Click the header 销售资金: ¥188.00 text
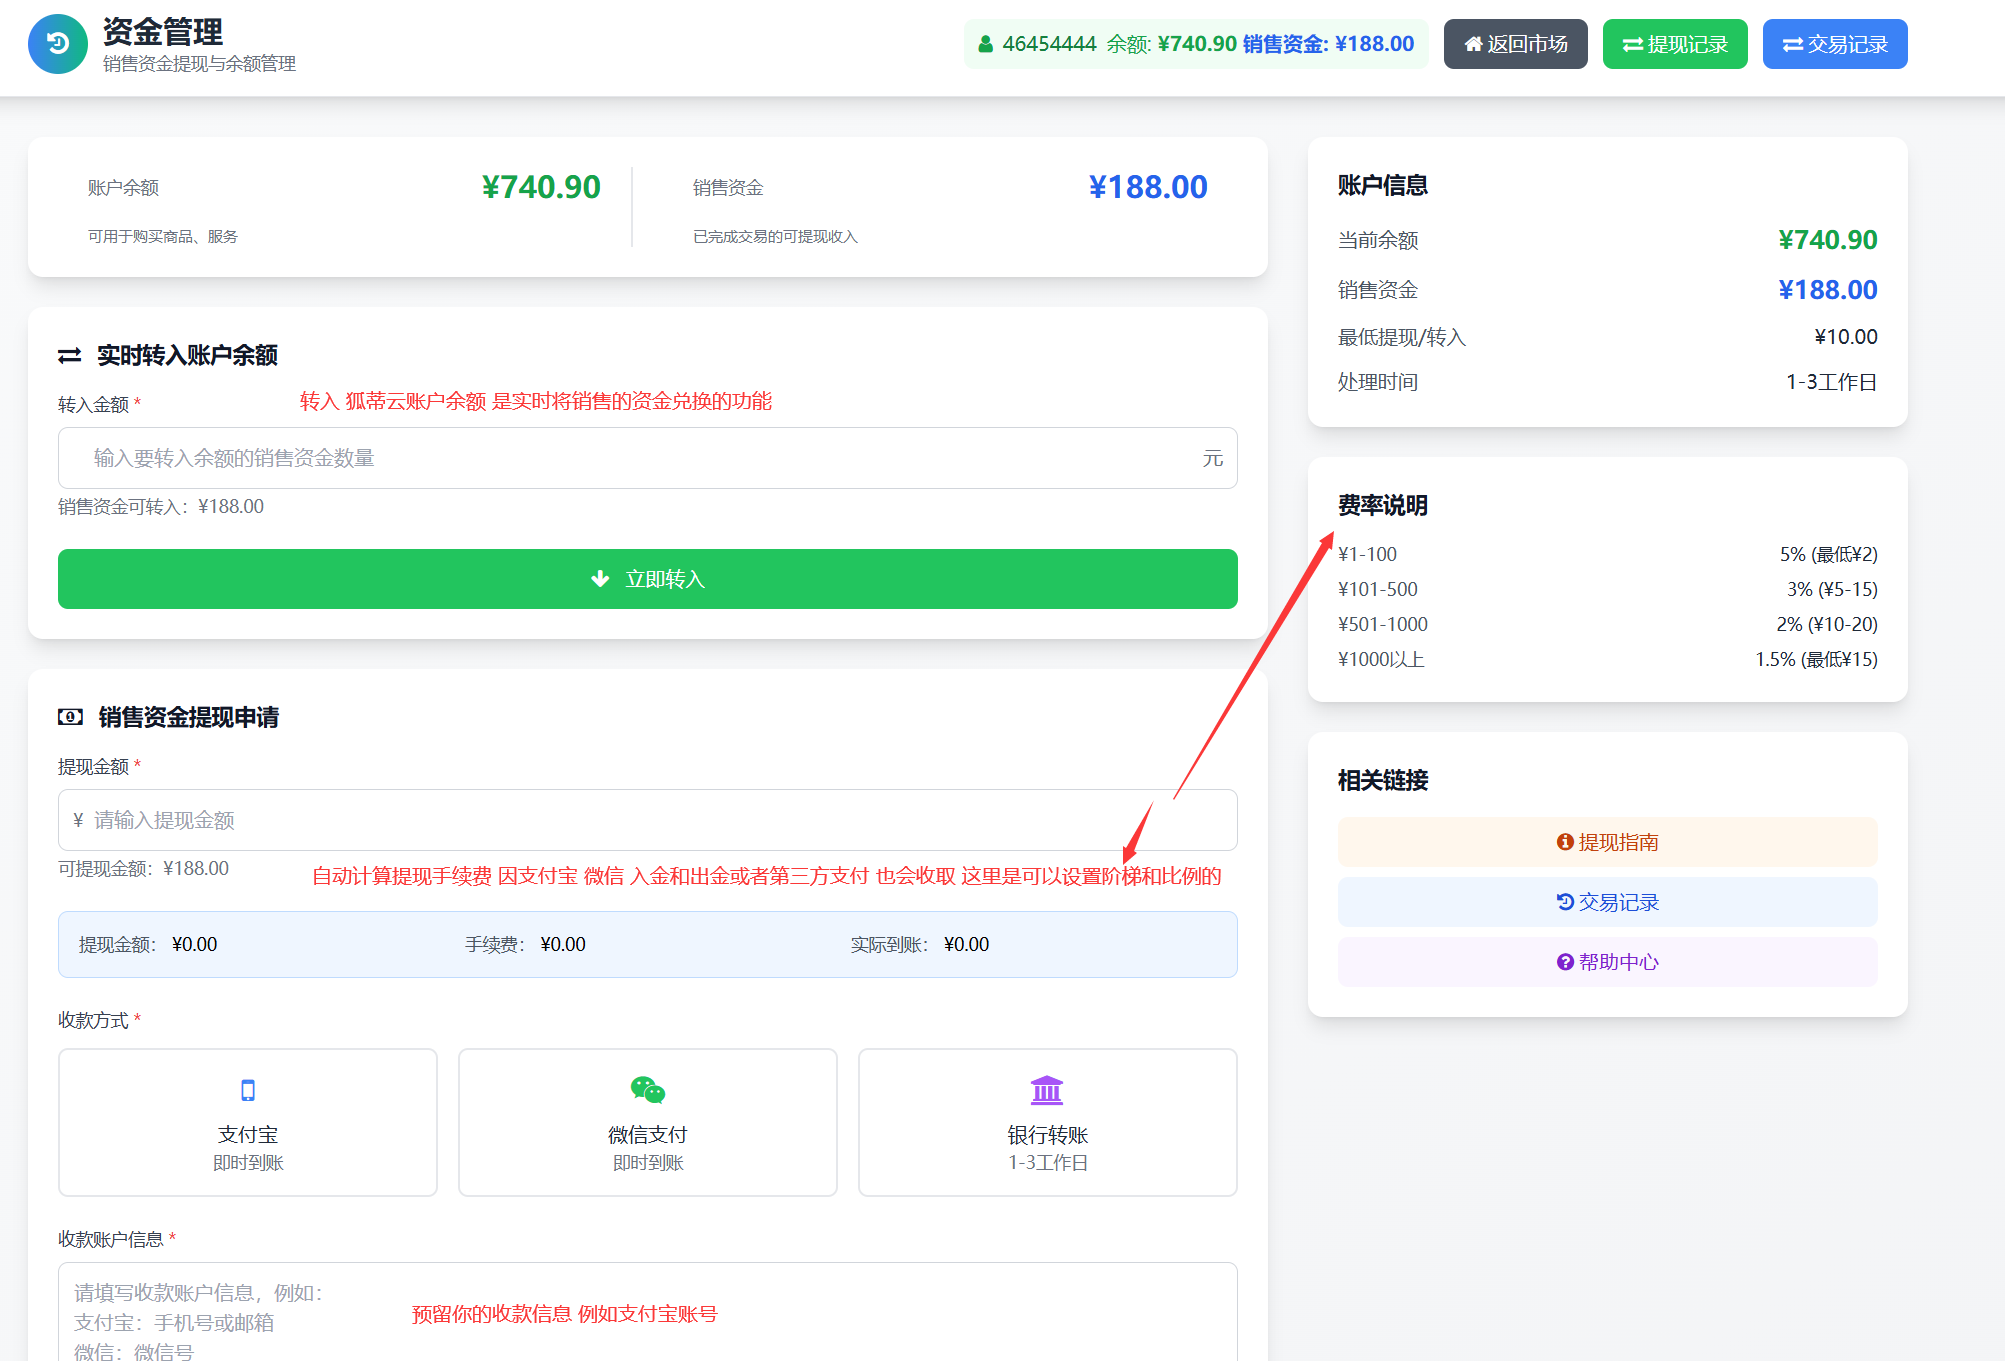The height and width of the screenshot is (1361, 2005). (x=1328, y=44)
